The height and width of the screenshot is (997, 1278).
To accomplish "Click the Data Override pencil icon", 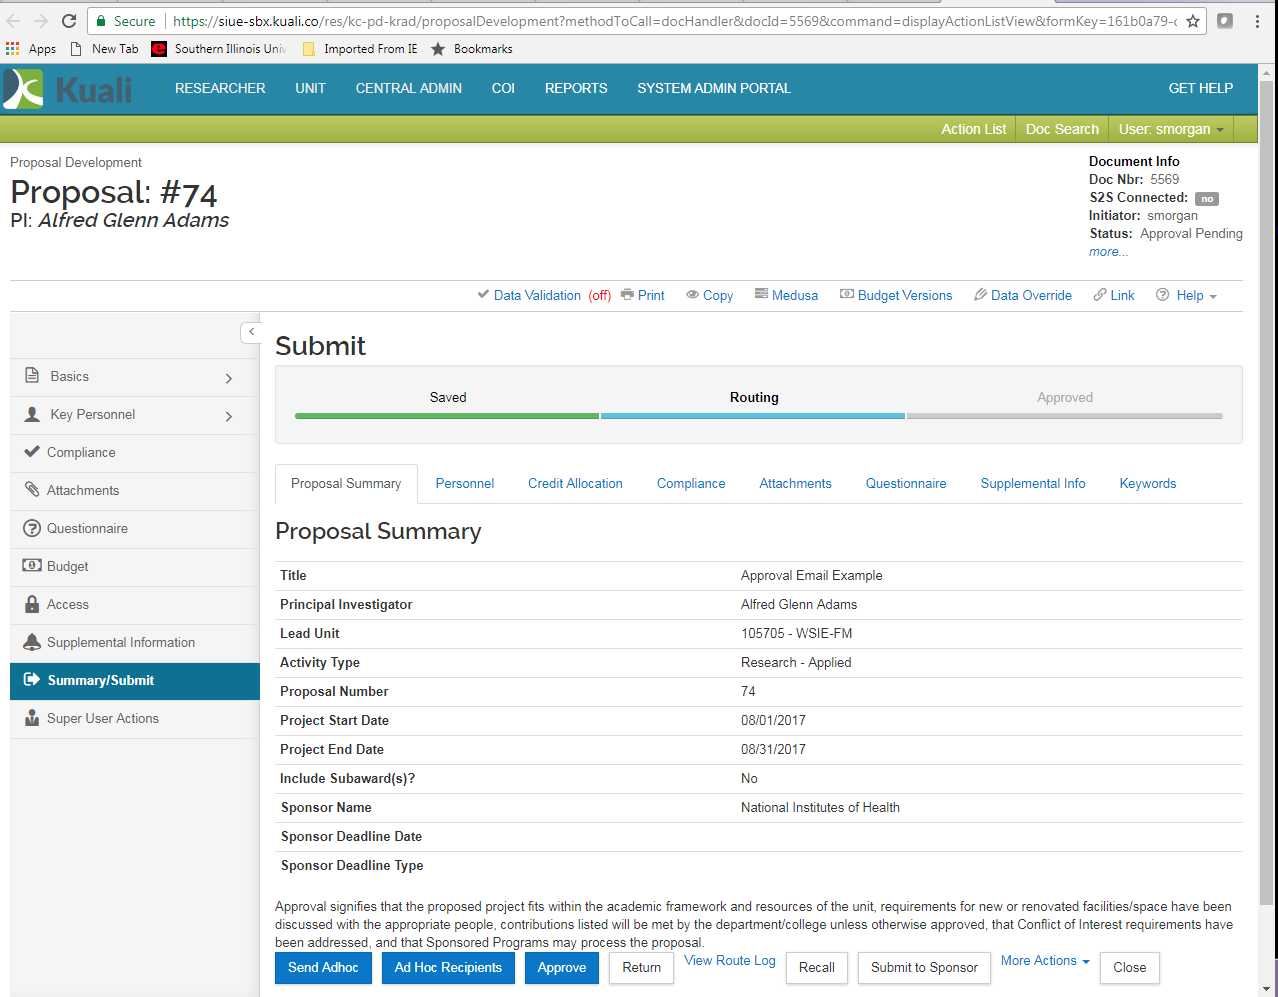I will click(980, 295).
